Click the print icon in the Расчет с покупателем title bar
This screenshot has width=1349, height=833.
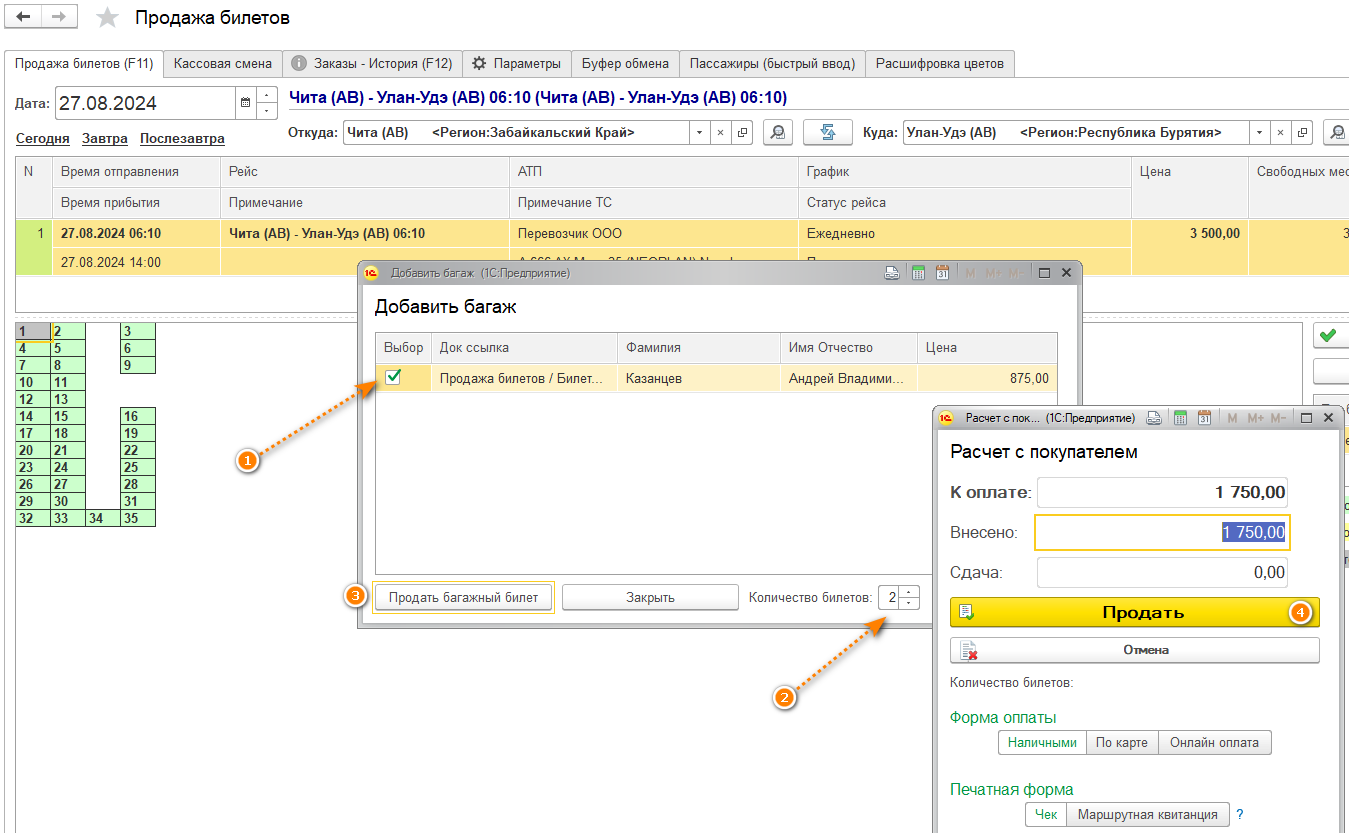click(x=1155, y=418)
